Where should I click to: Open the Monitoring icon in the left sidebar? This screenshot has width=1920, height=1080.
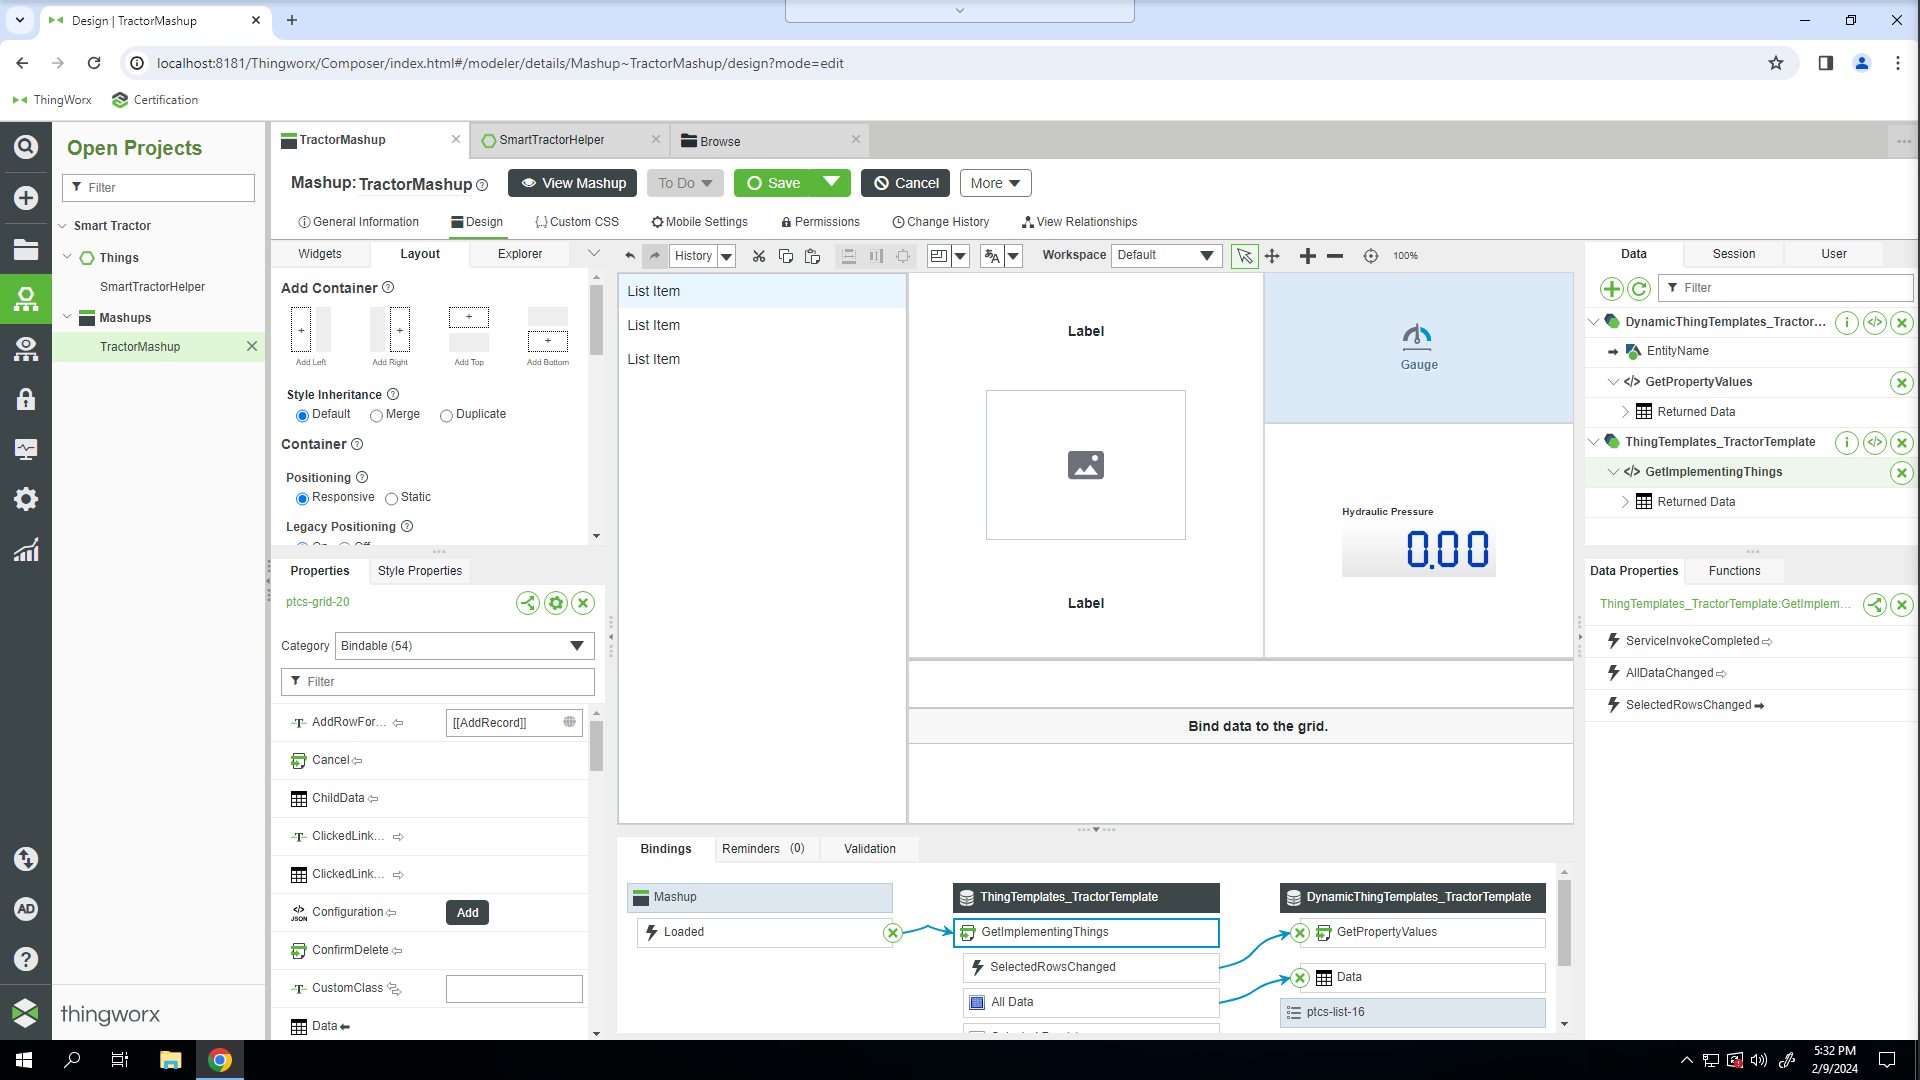pos(26,449)
